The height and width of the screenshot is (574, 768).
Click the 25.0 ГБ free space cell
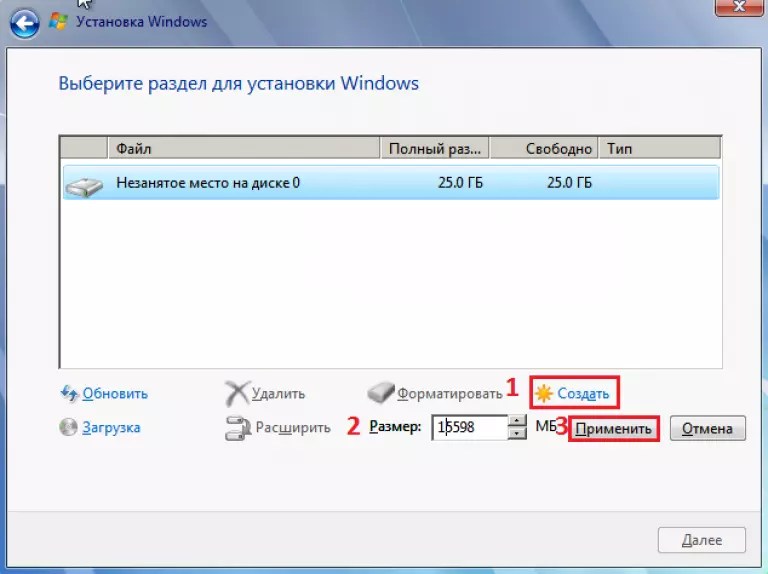tap(569, 183)
